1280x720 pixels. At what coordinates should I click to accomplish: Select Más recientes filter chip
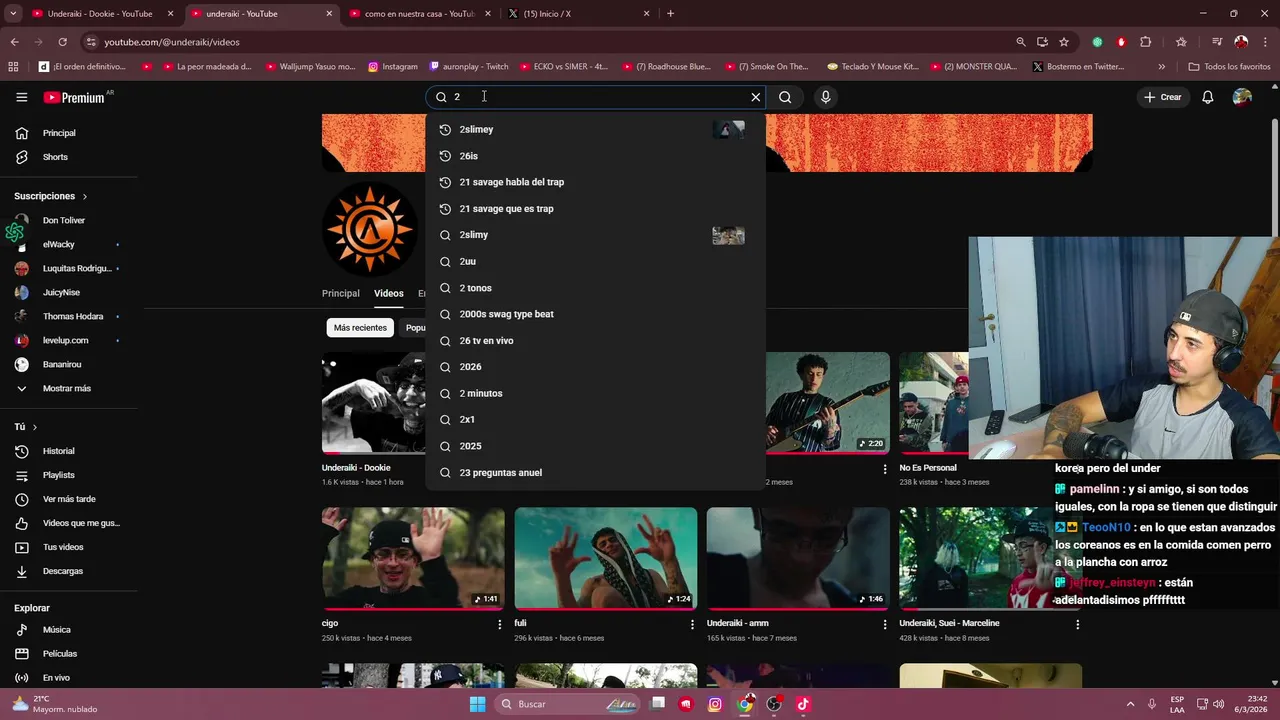[x=360, y=328]
